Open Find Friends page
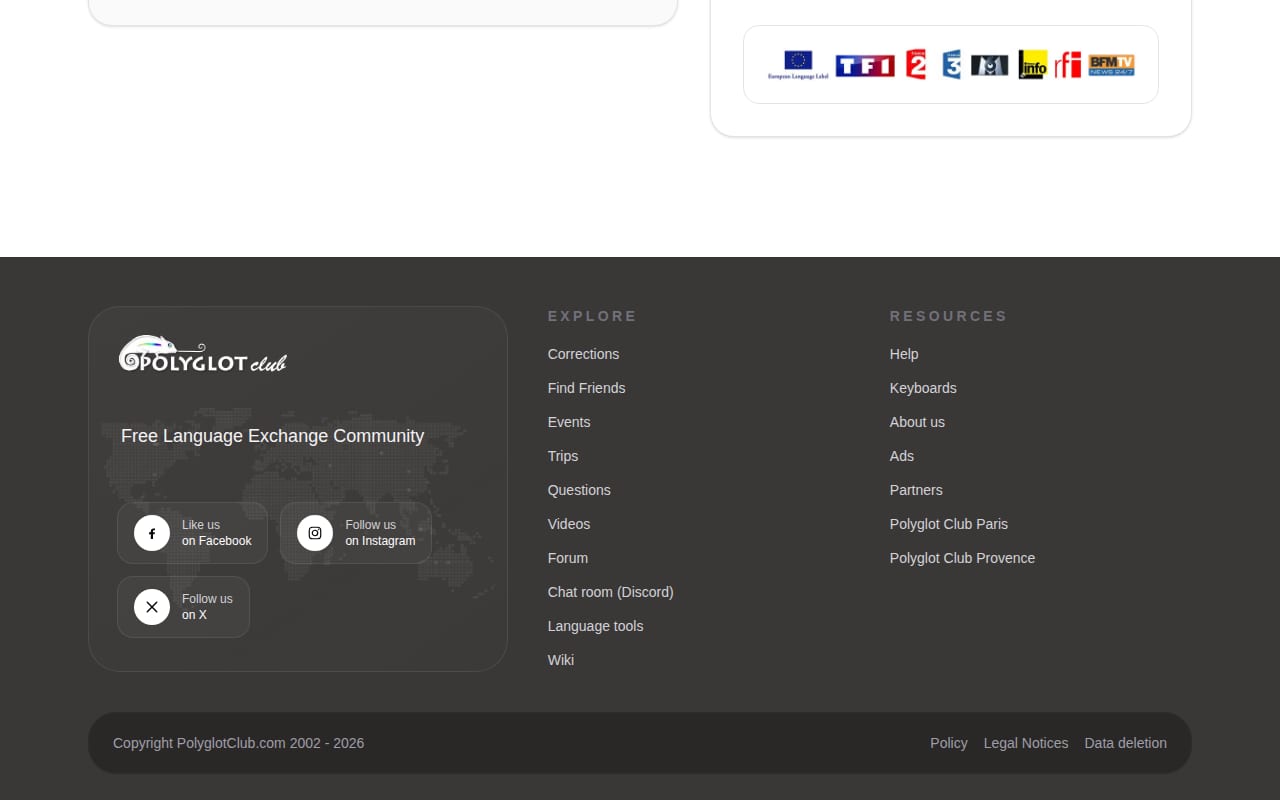Image resolution: width=1280 pixels, height=800 pixels. tap(586, 388)
